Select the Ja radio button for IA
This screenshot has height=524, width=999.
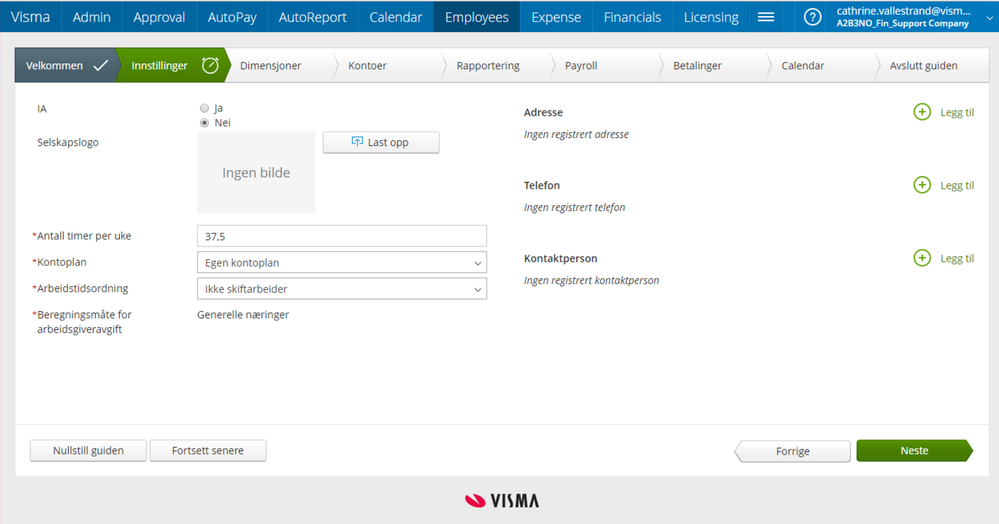pyautogui.click(x=205, y=108)
